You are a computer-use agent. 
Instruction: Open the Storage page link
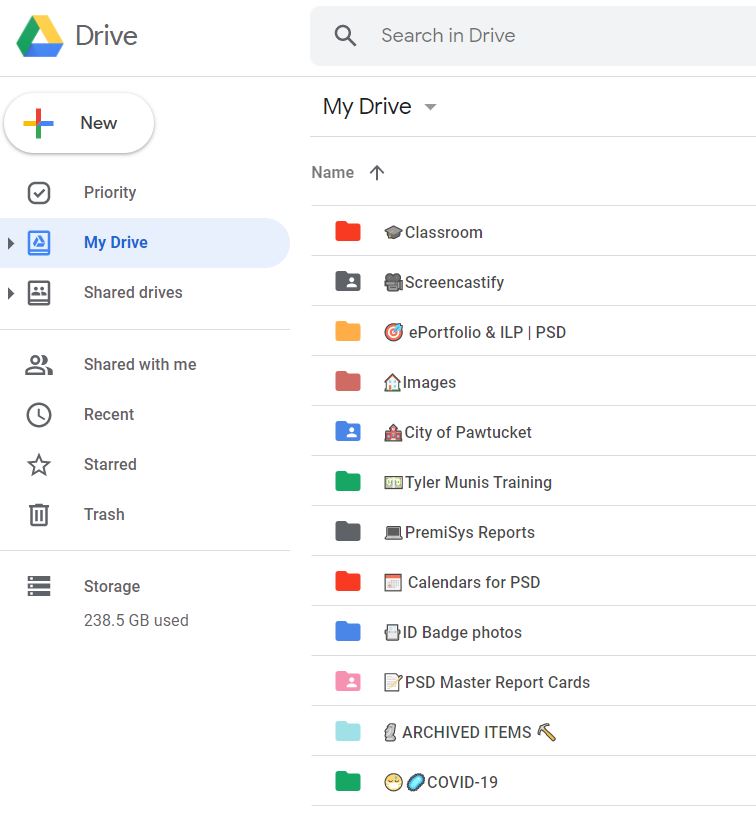(112, 587)
